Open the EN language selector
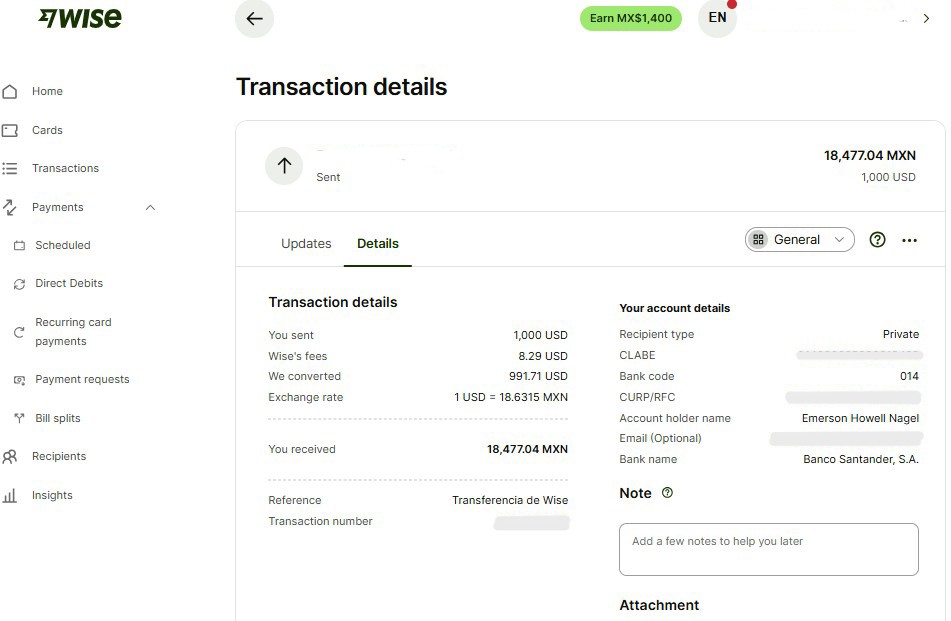This screenshot has height=621, width=951. pyautogui.click(x=717, y=18)
